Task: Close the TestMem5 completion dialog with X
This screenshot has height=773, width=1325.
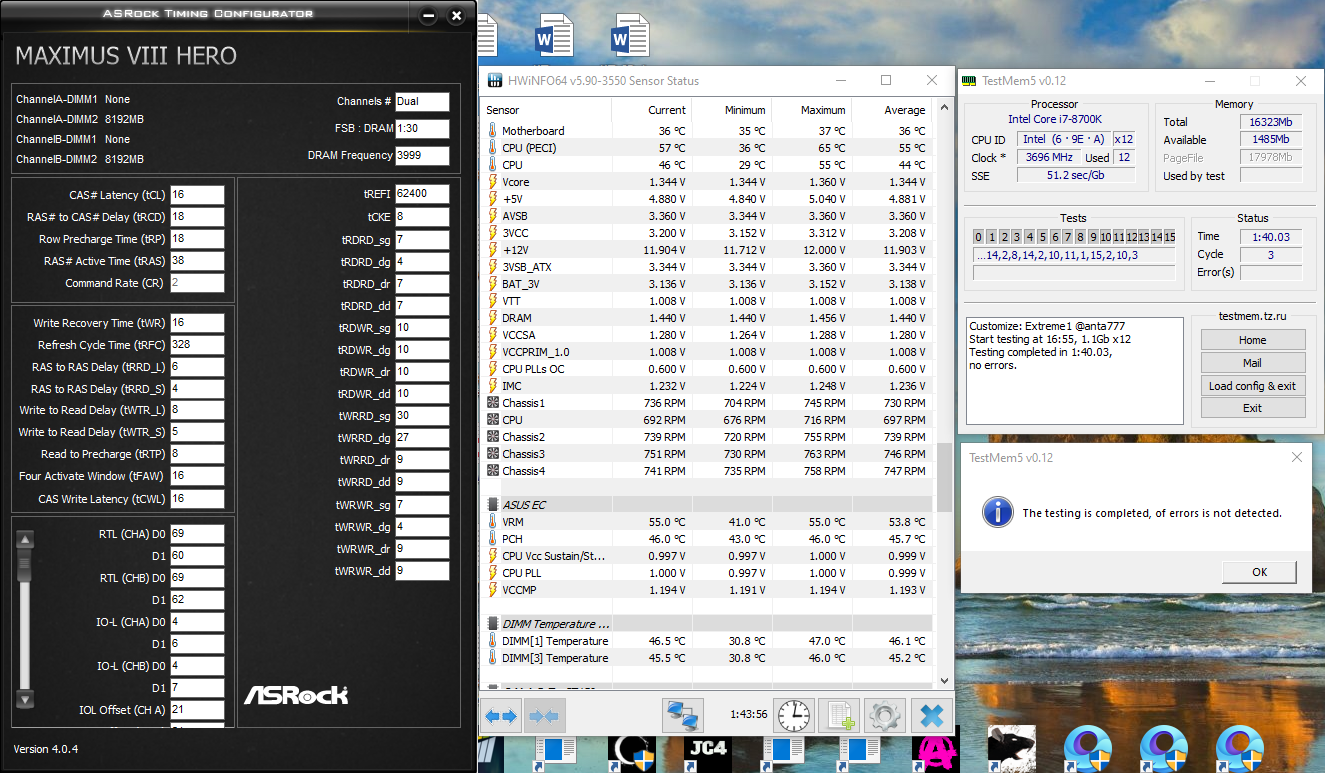Action: [x=1297, y=457]
